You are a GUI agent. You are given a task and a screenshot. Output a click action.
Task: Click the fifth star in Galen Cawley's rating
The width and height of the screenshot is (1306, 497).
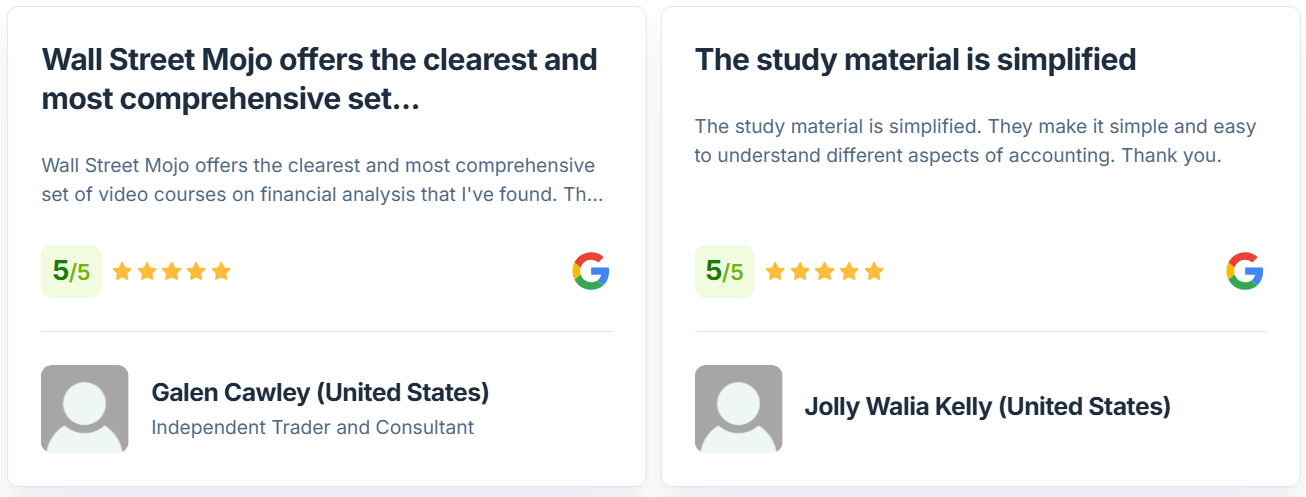(x=221, y=271)
